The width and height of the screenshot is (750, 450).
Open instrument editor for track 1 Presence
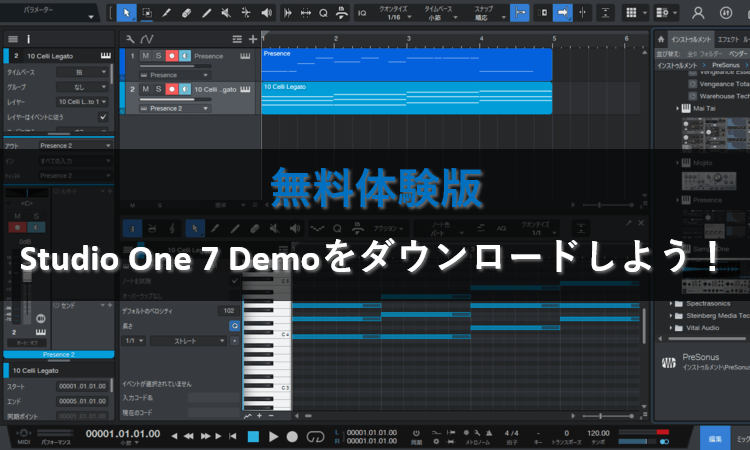tap(245, 56)
